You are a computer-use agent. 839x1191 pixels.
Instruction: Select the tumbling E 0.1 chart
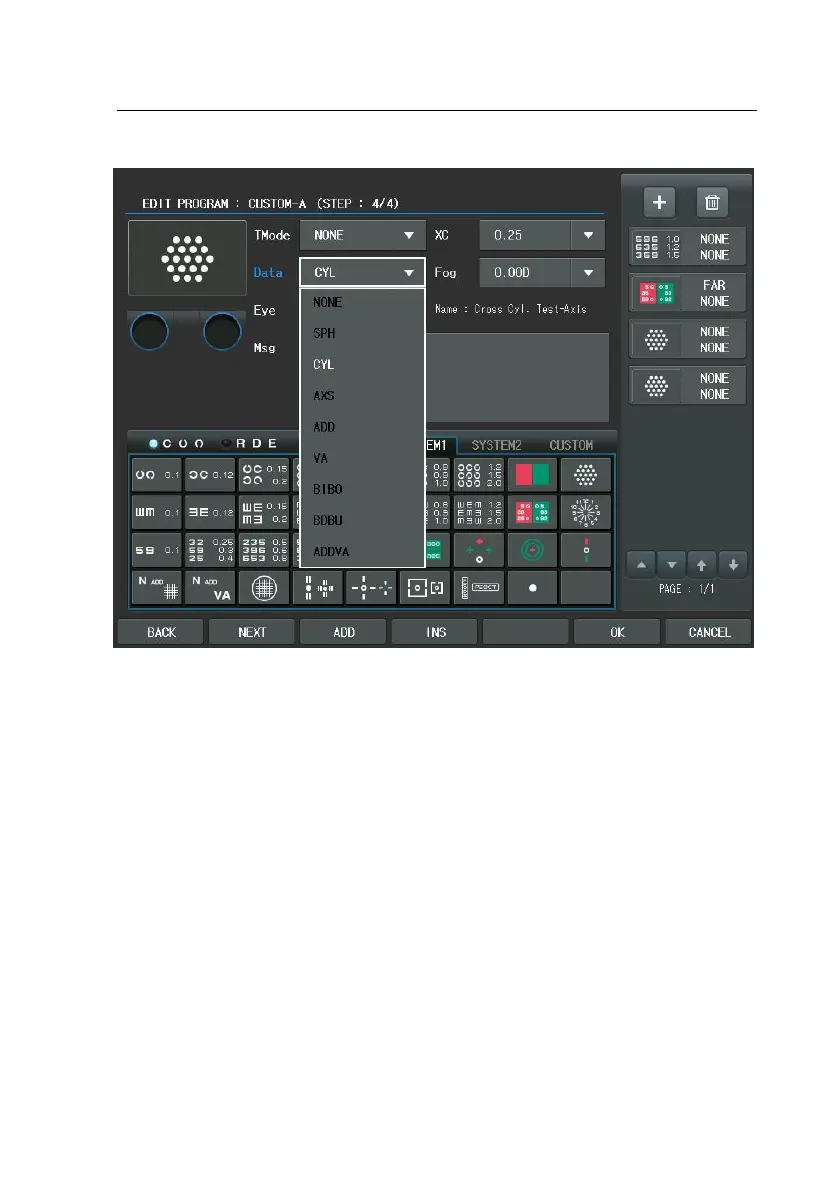pyautogui.click(x=156, y=513)
